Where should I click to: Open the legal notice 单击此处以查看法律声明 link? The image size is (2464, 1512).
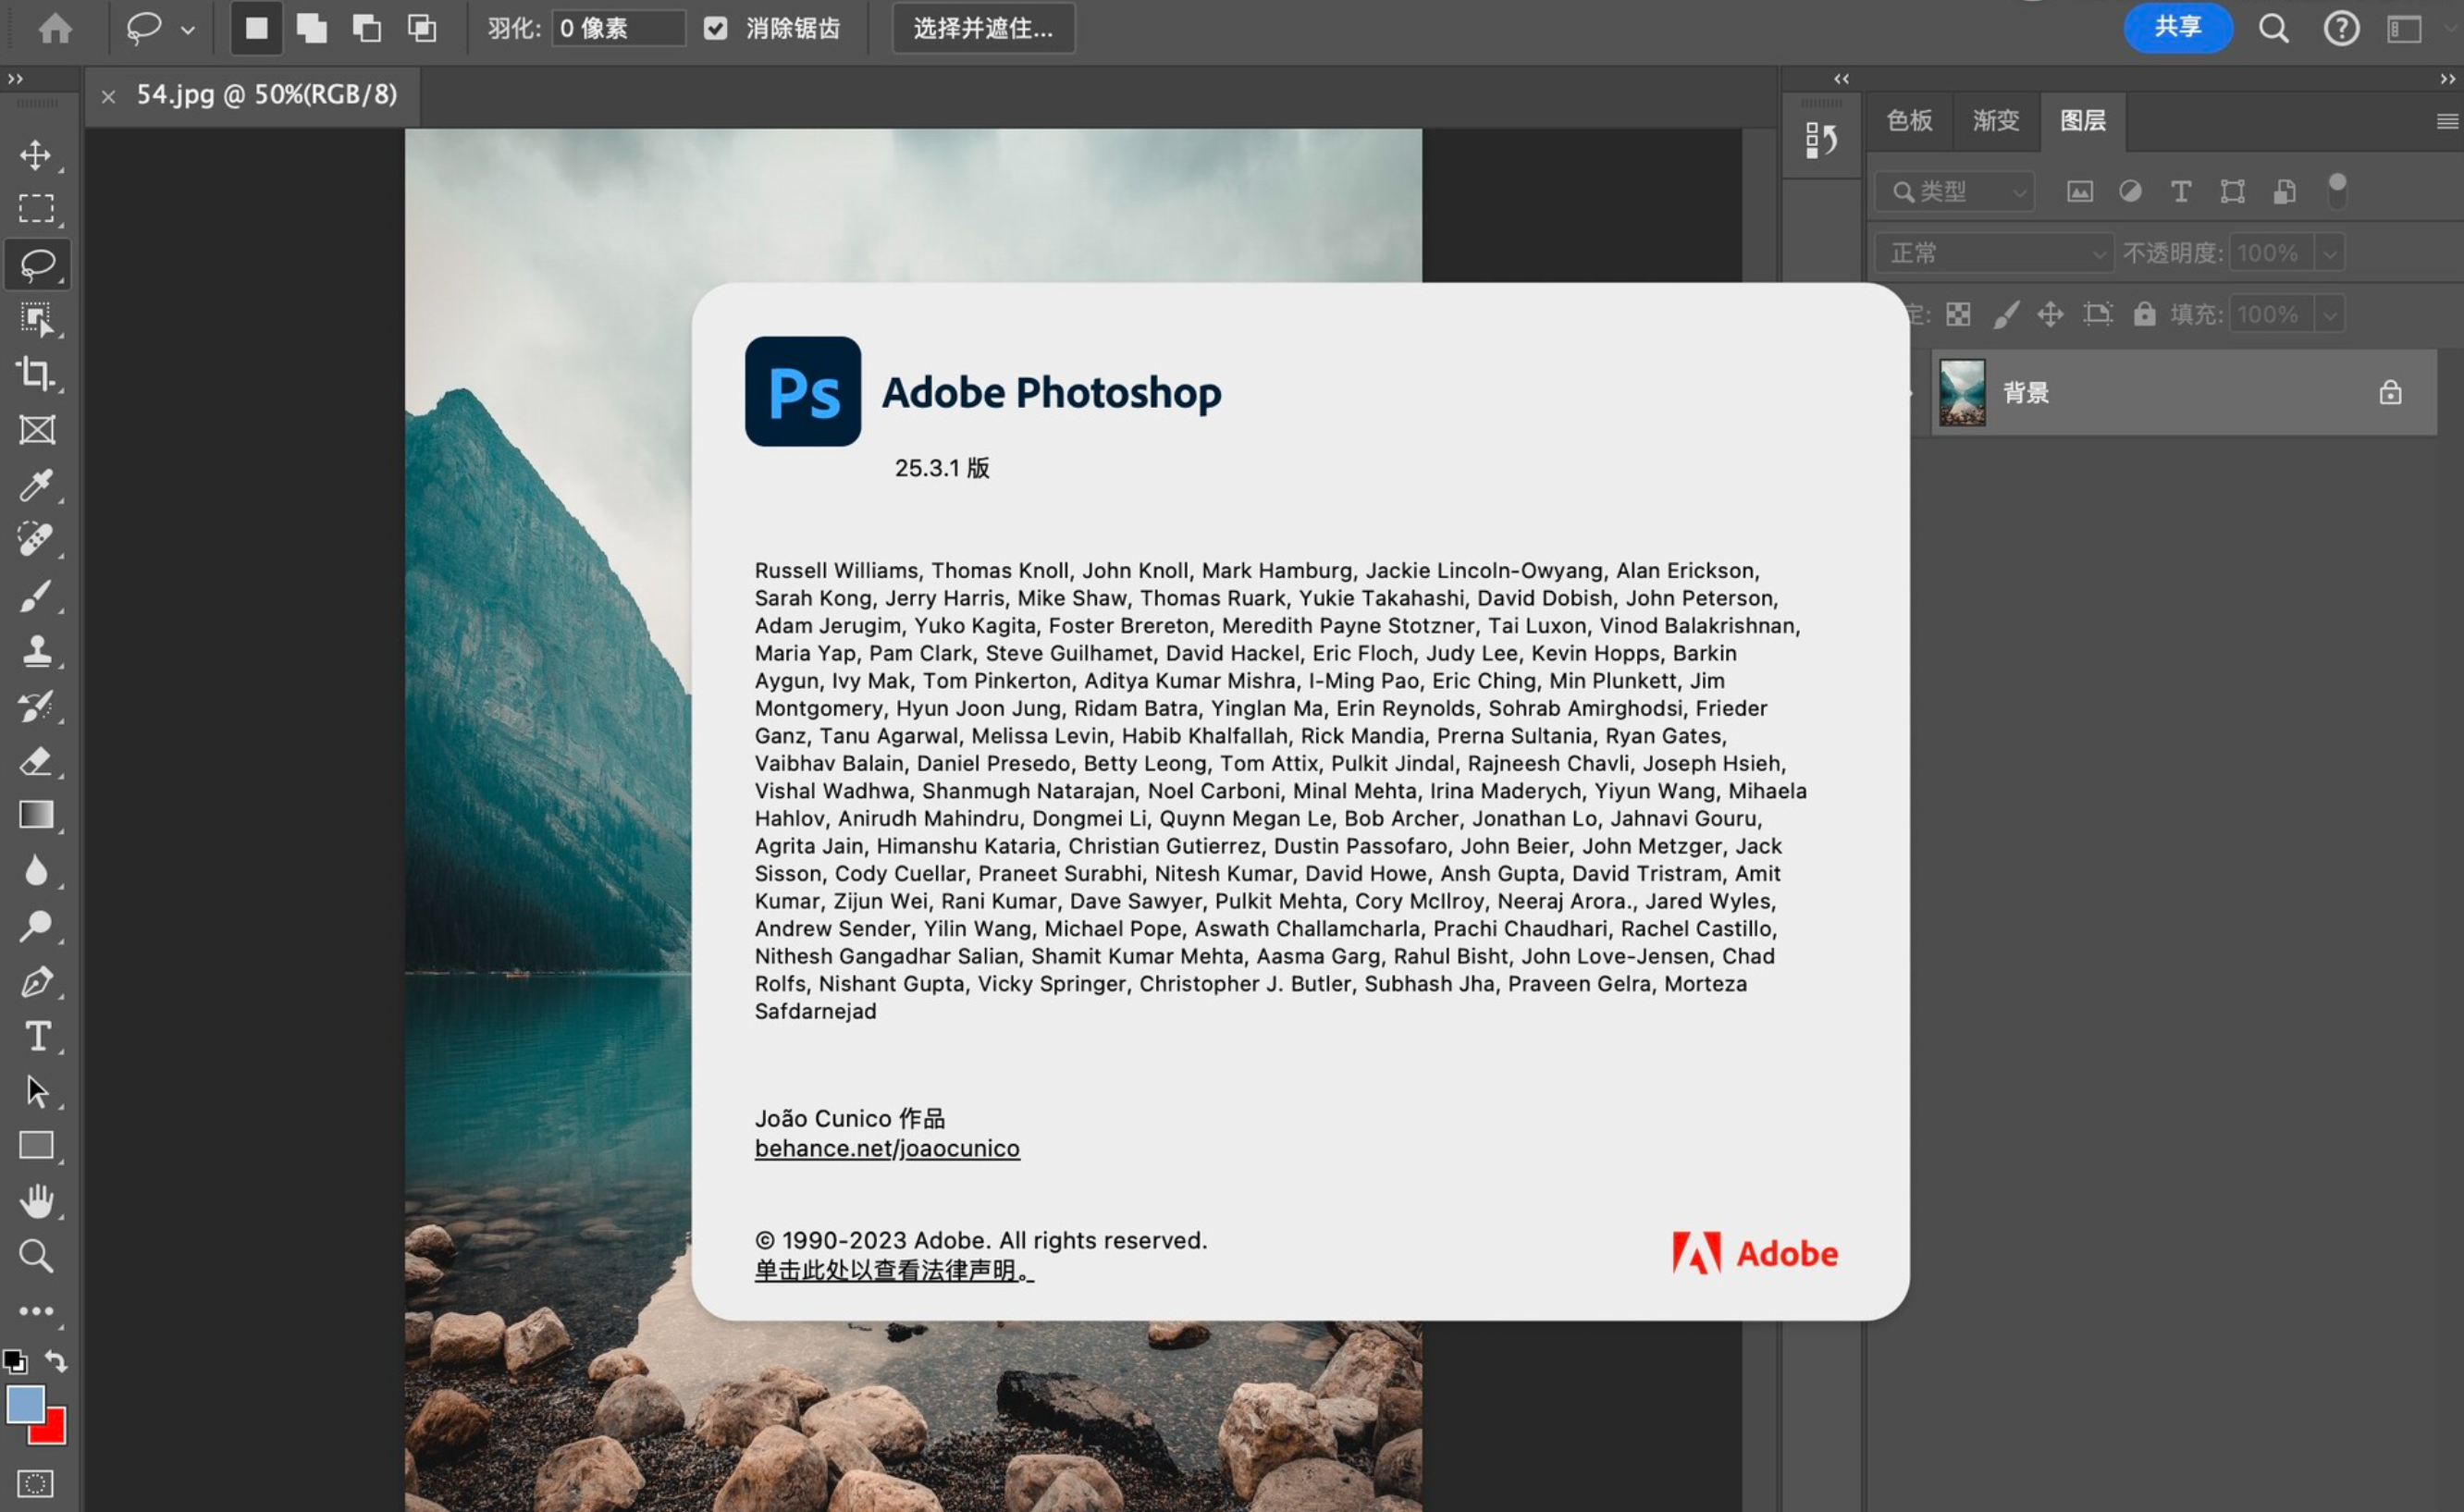[x=894, y=1270]
